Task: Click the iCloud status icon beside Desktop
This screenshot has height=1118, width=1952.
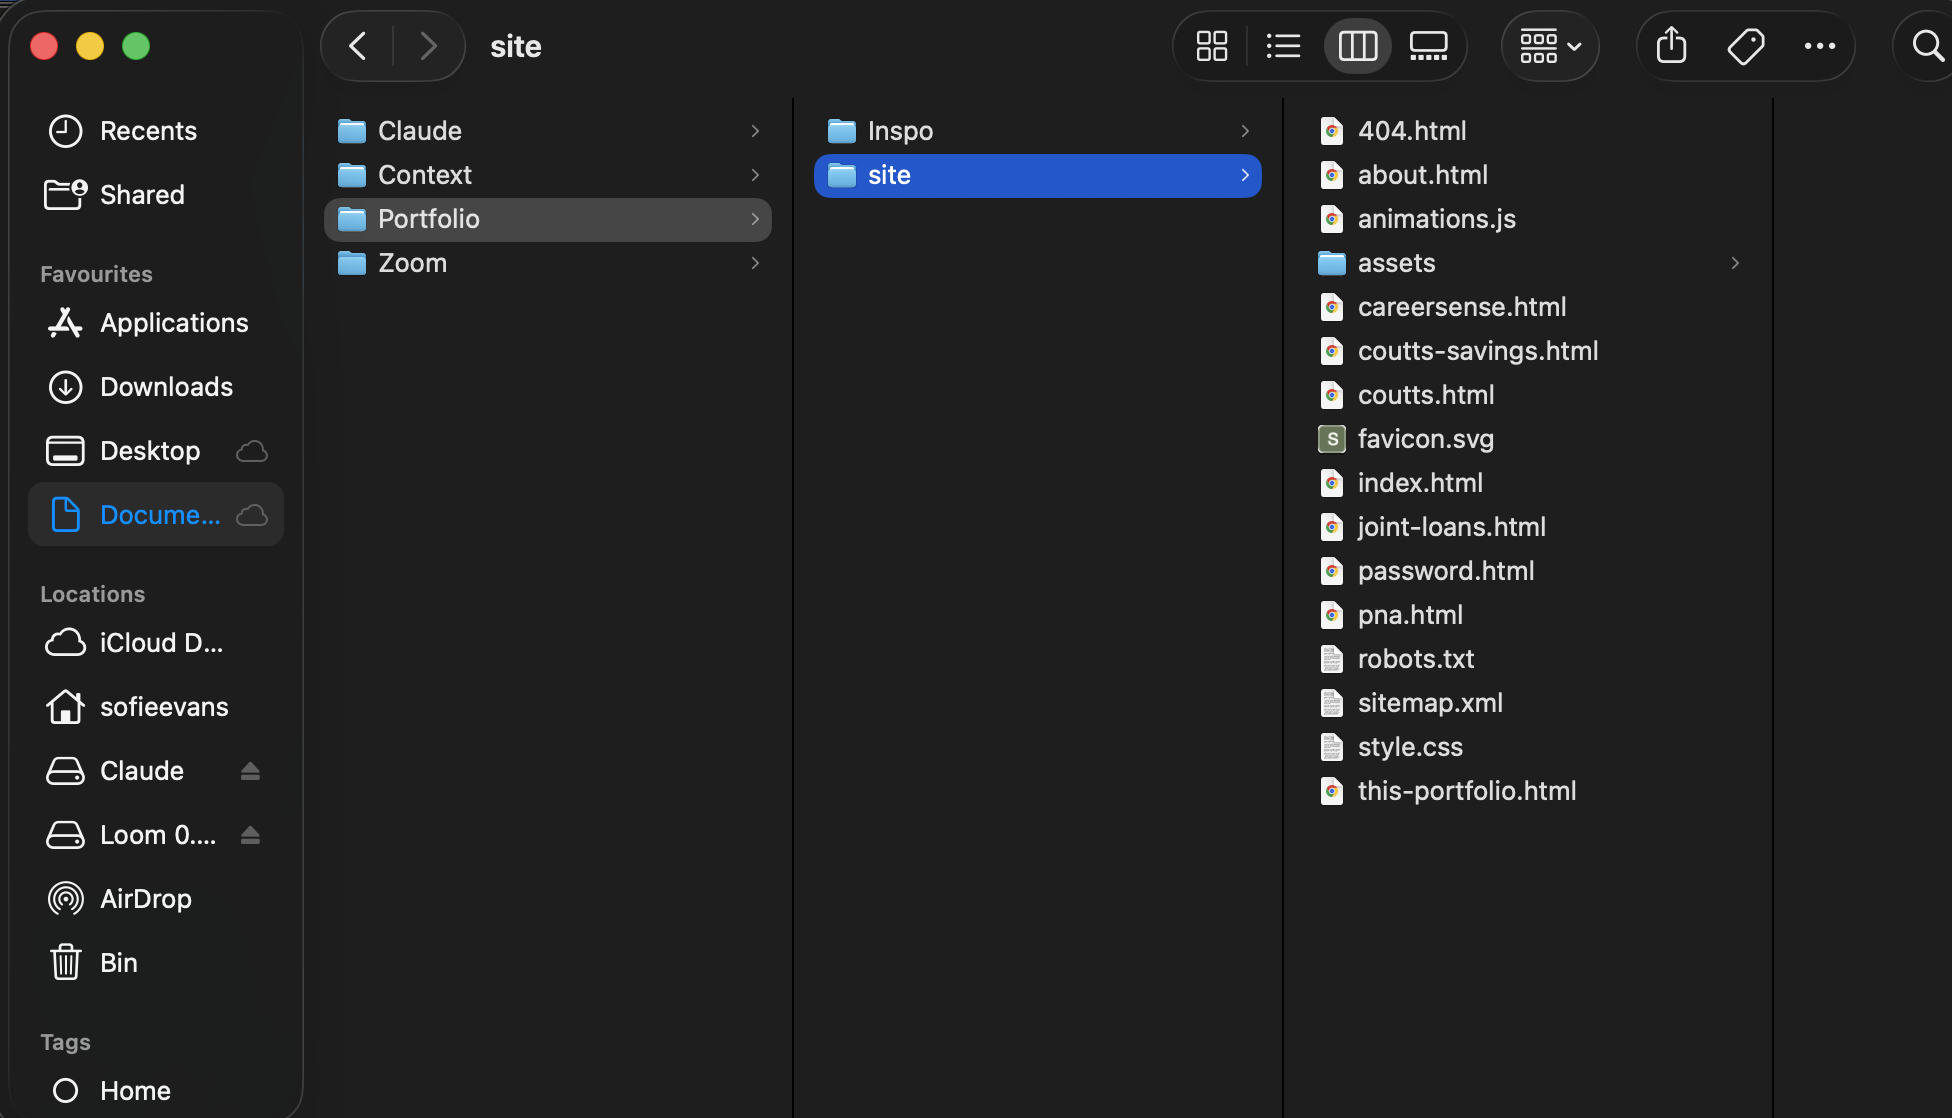Action: [x=251, y=451]
